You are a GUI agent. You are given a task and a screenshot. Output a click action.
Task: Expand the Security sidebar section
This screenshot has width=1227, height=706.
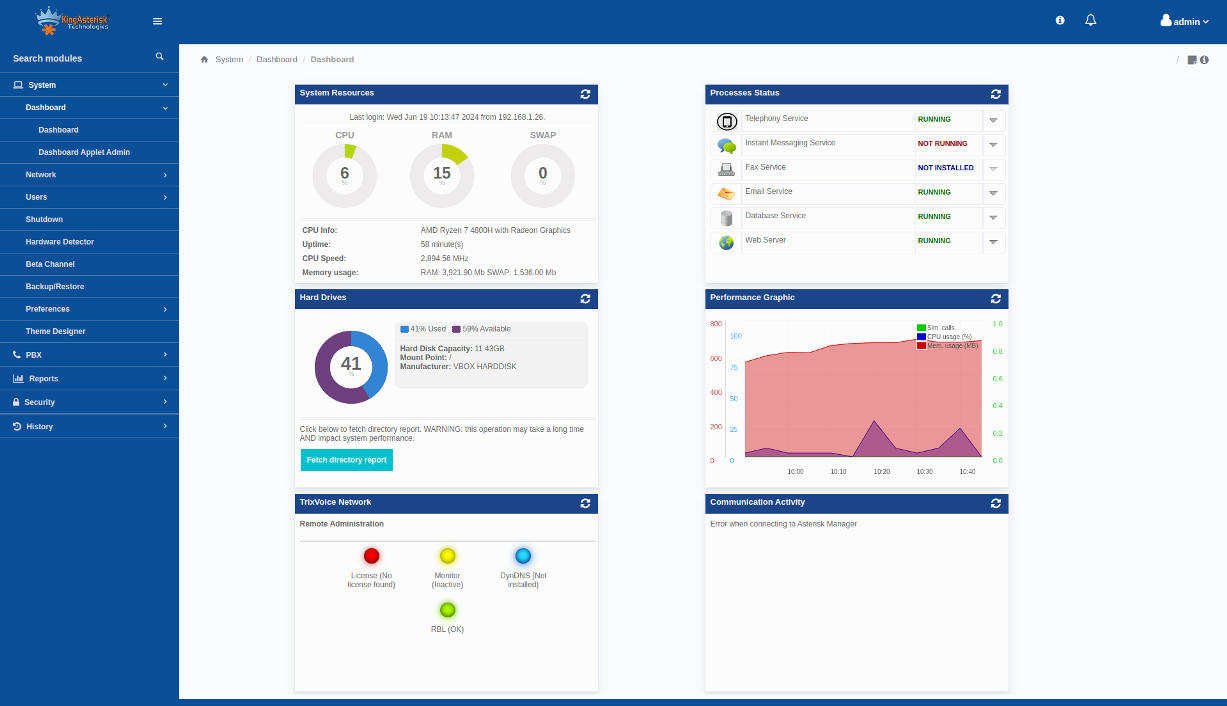pos(89,402)
